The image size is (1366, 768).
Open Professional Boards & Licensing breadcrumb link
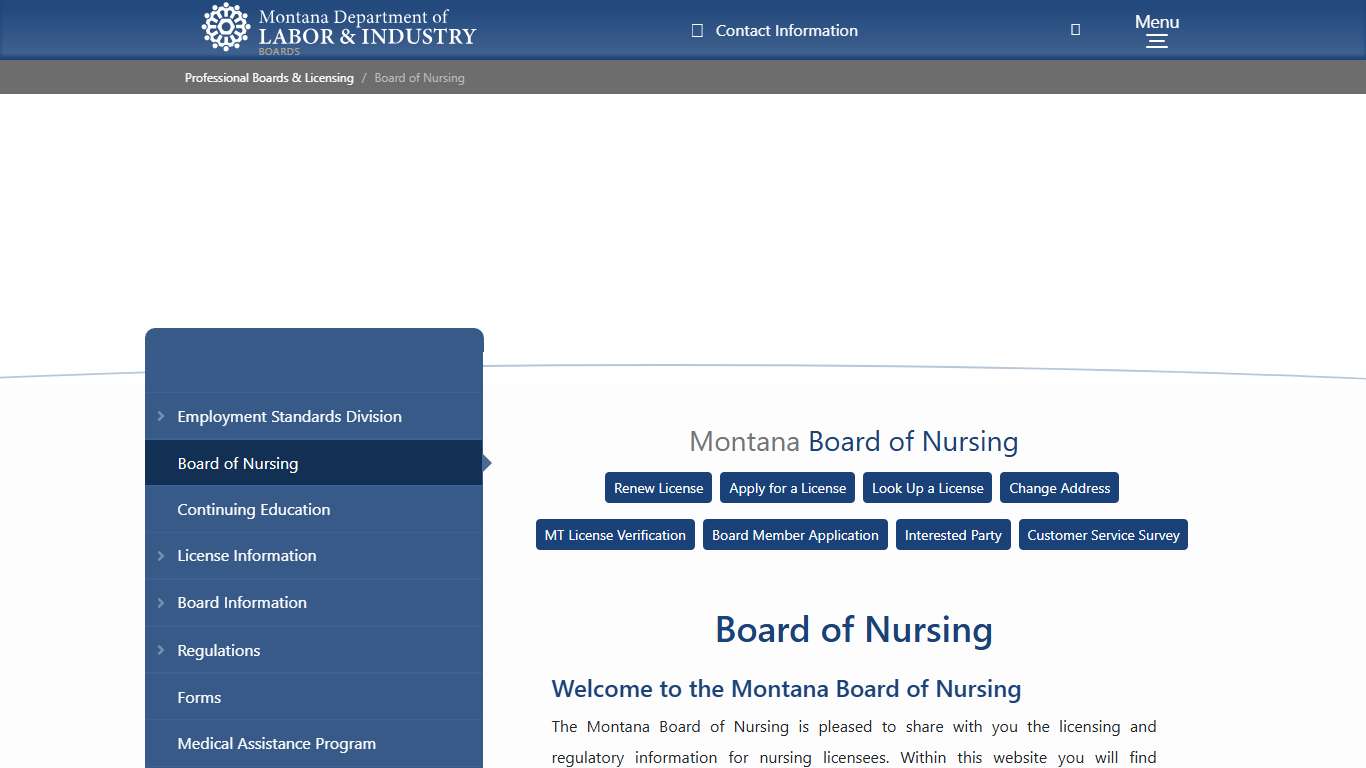[269, 77]
